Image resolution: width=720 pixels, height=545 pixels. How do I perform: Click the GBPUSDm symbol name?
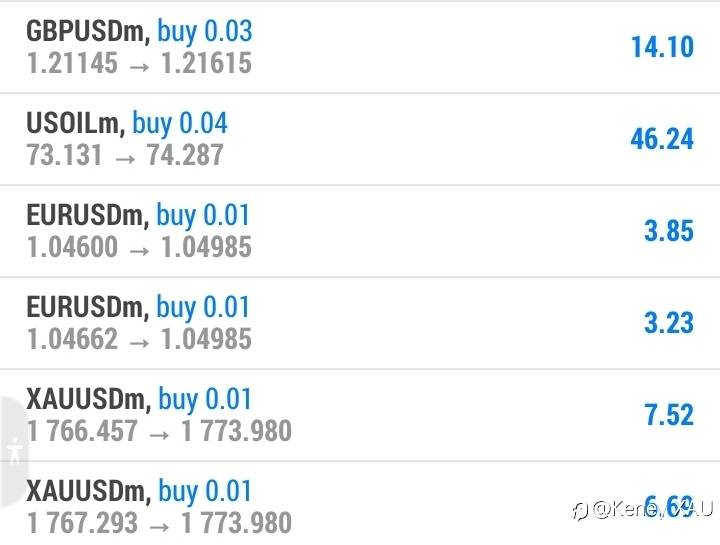coord(88,31)
